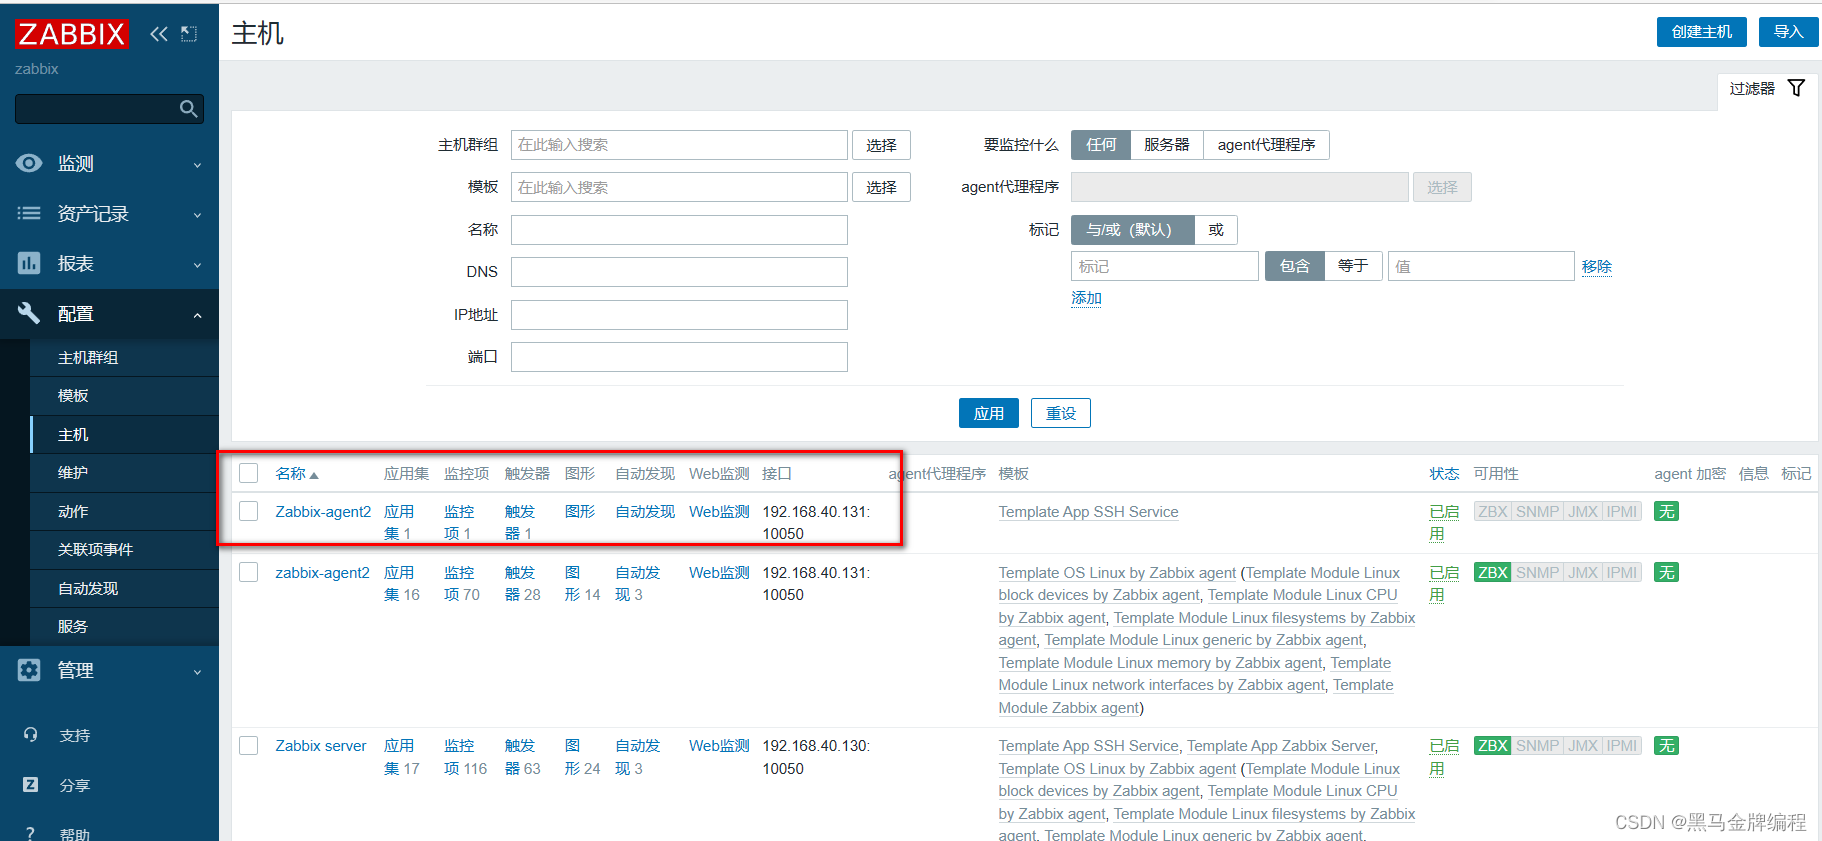Select 与/或 (默认) tag mode

1133,230
